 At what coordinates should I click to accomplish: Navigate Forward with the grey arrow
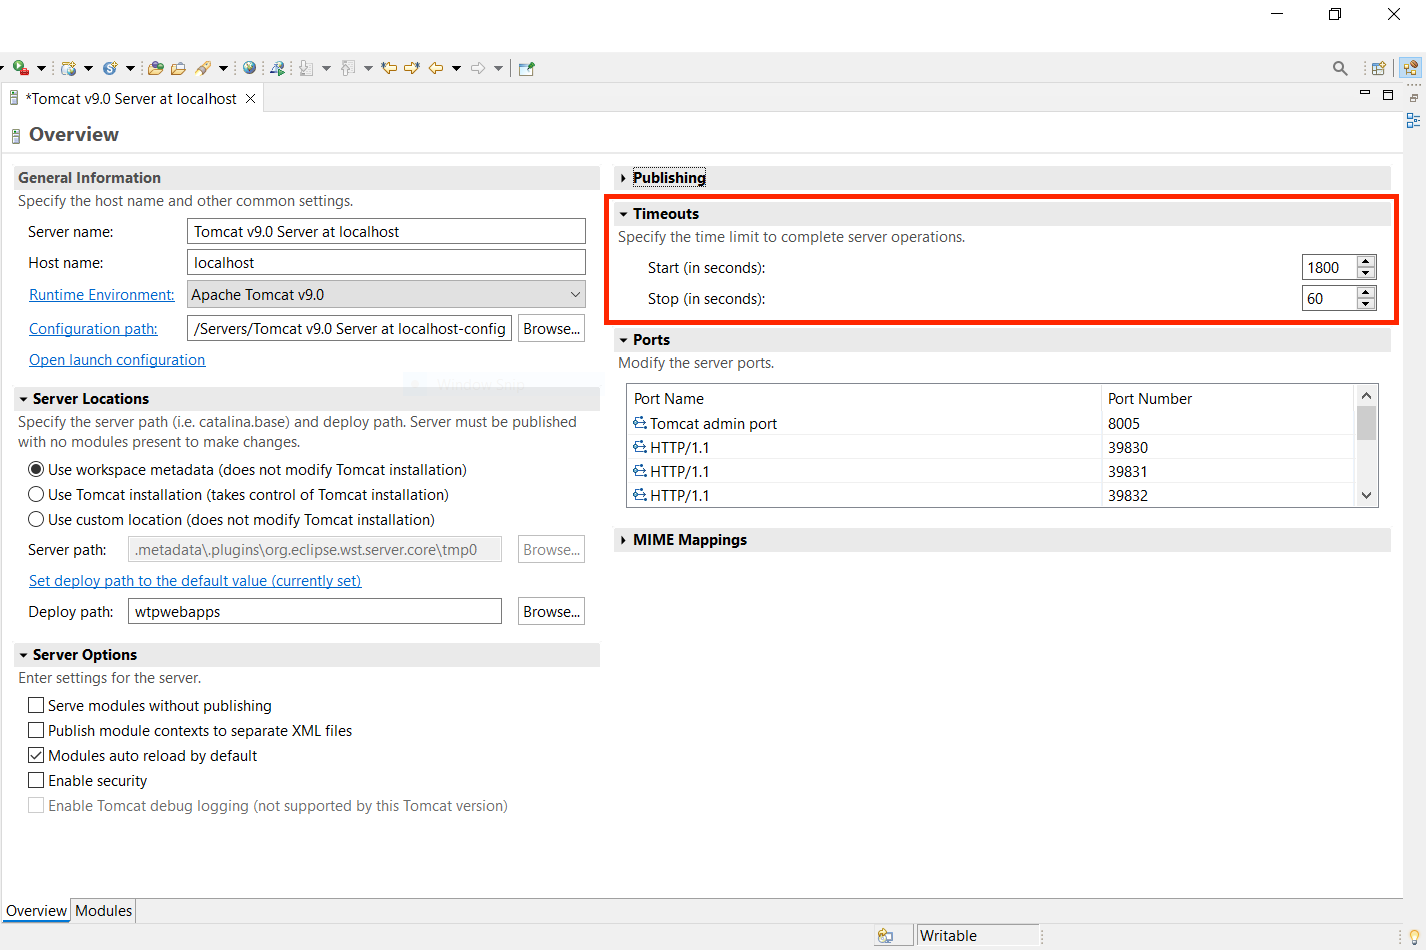point(478,68)
